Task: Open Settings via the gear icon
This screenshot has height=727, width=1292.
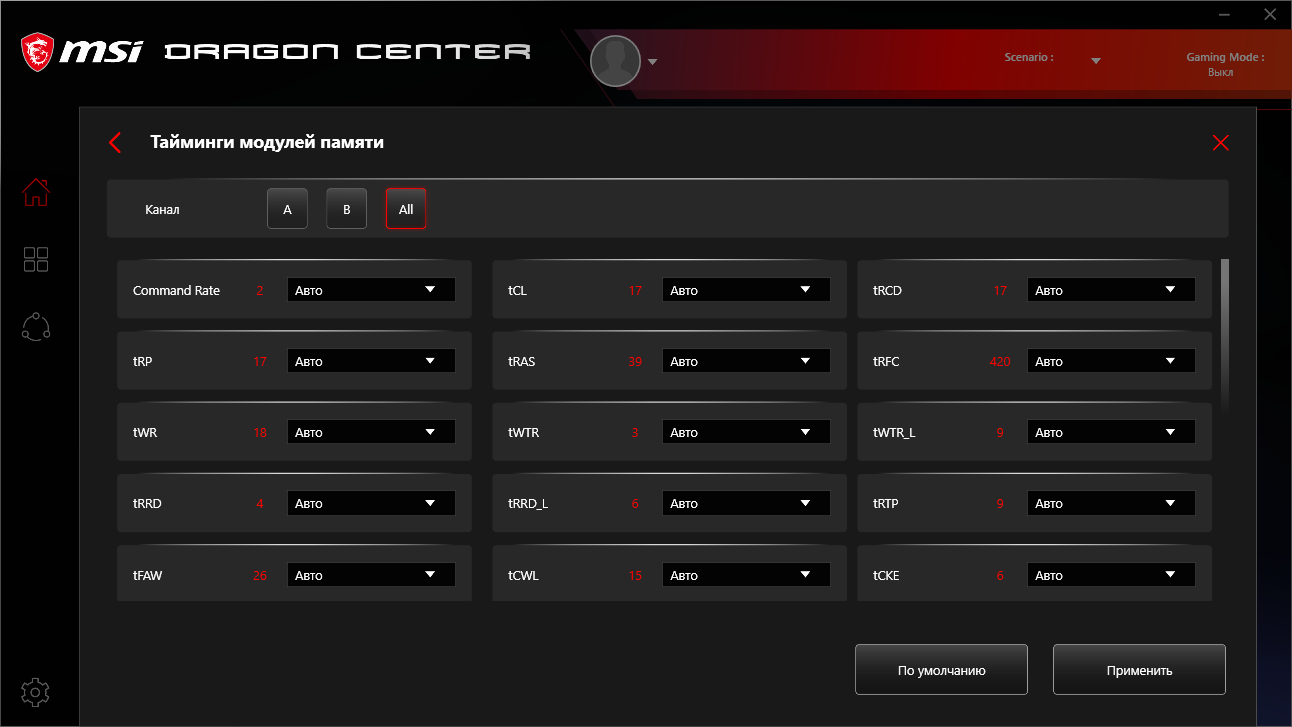Action: (x=36, y=692)
